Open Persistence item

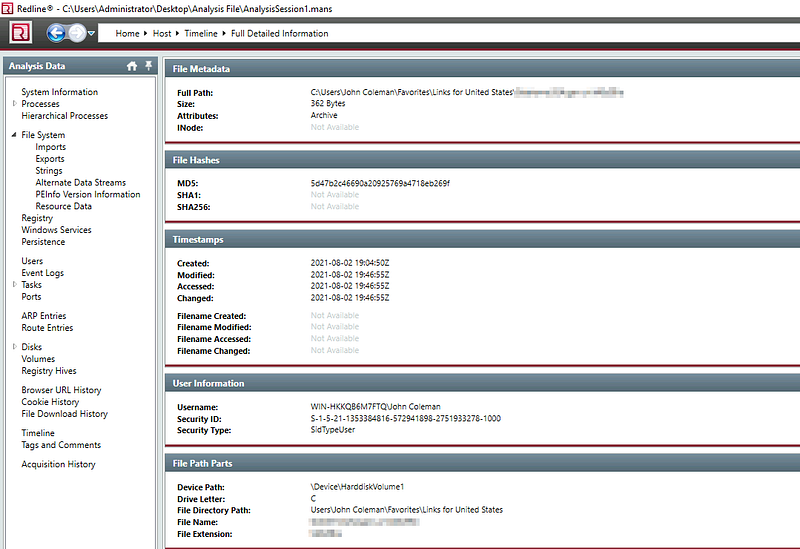(43, 242)
